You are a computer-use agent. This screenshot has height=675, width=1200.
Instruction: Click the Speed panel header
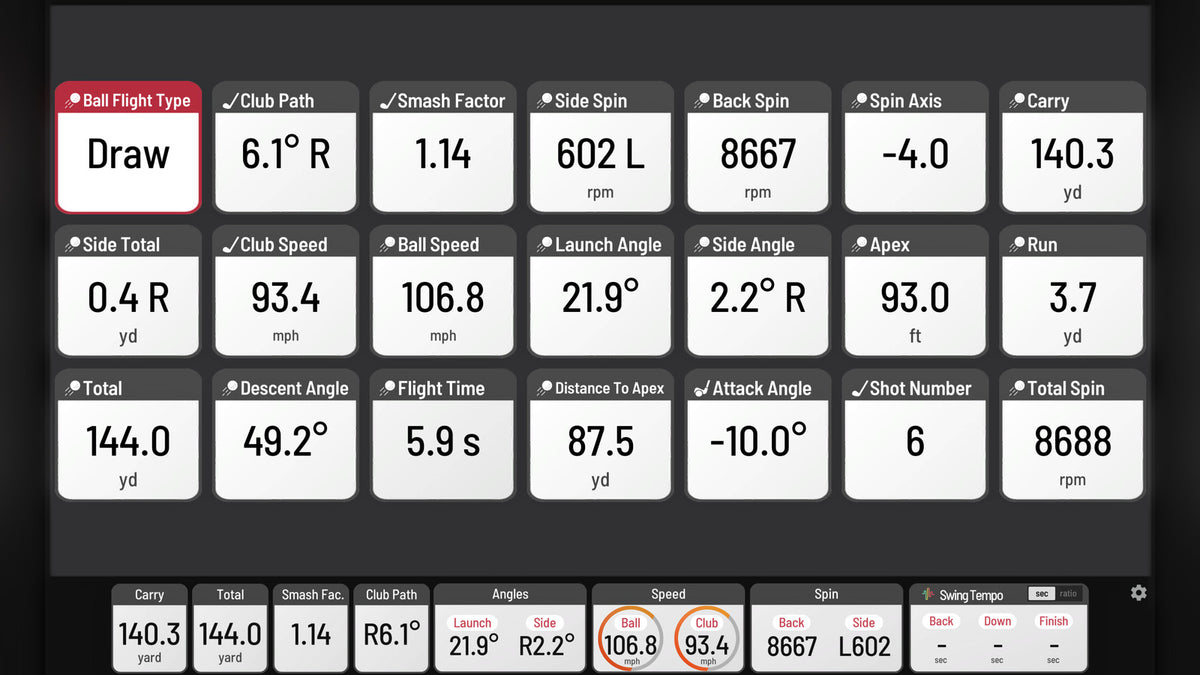(x=668, y=594)
